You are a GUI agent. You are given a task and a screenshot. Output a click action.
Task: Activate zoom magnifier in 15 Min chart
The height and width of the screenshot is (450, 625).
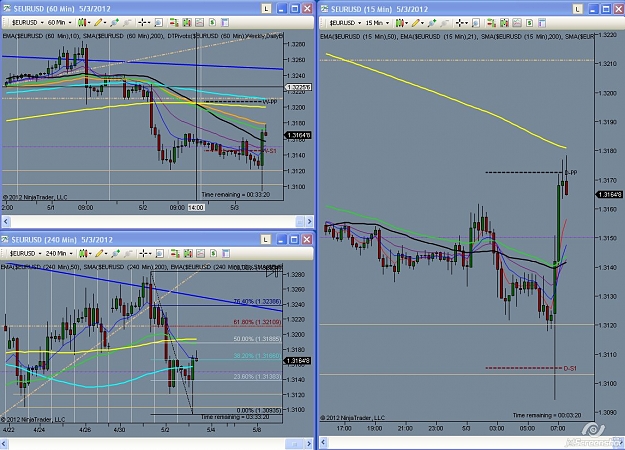point(476,23)
